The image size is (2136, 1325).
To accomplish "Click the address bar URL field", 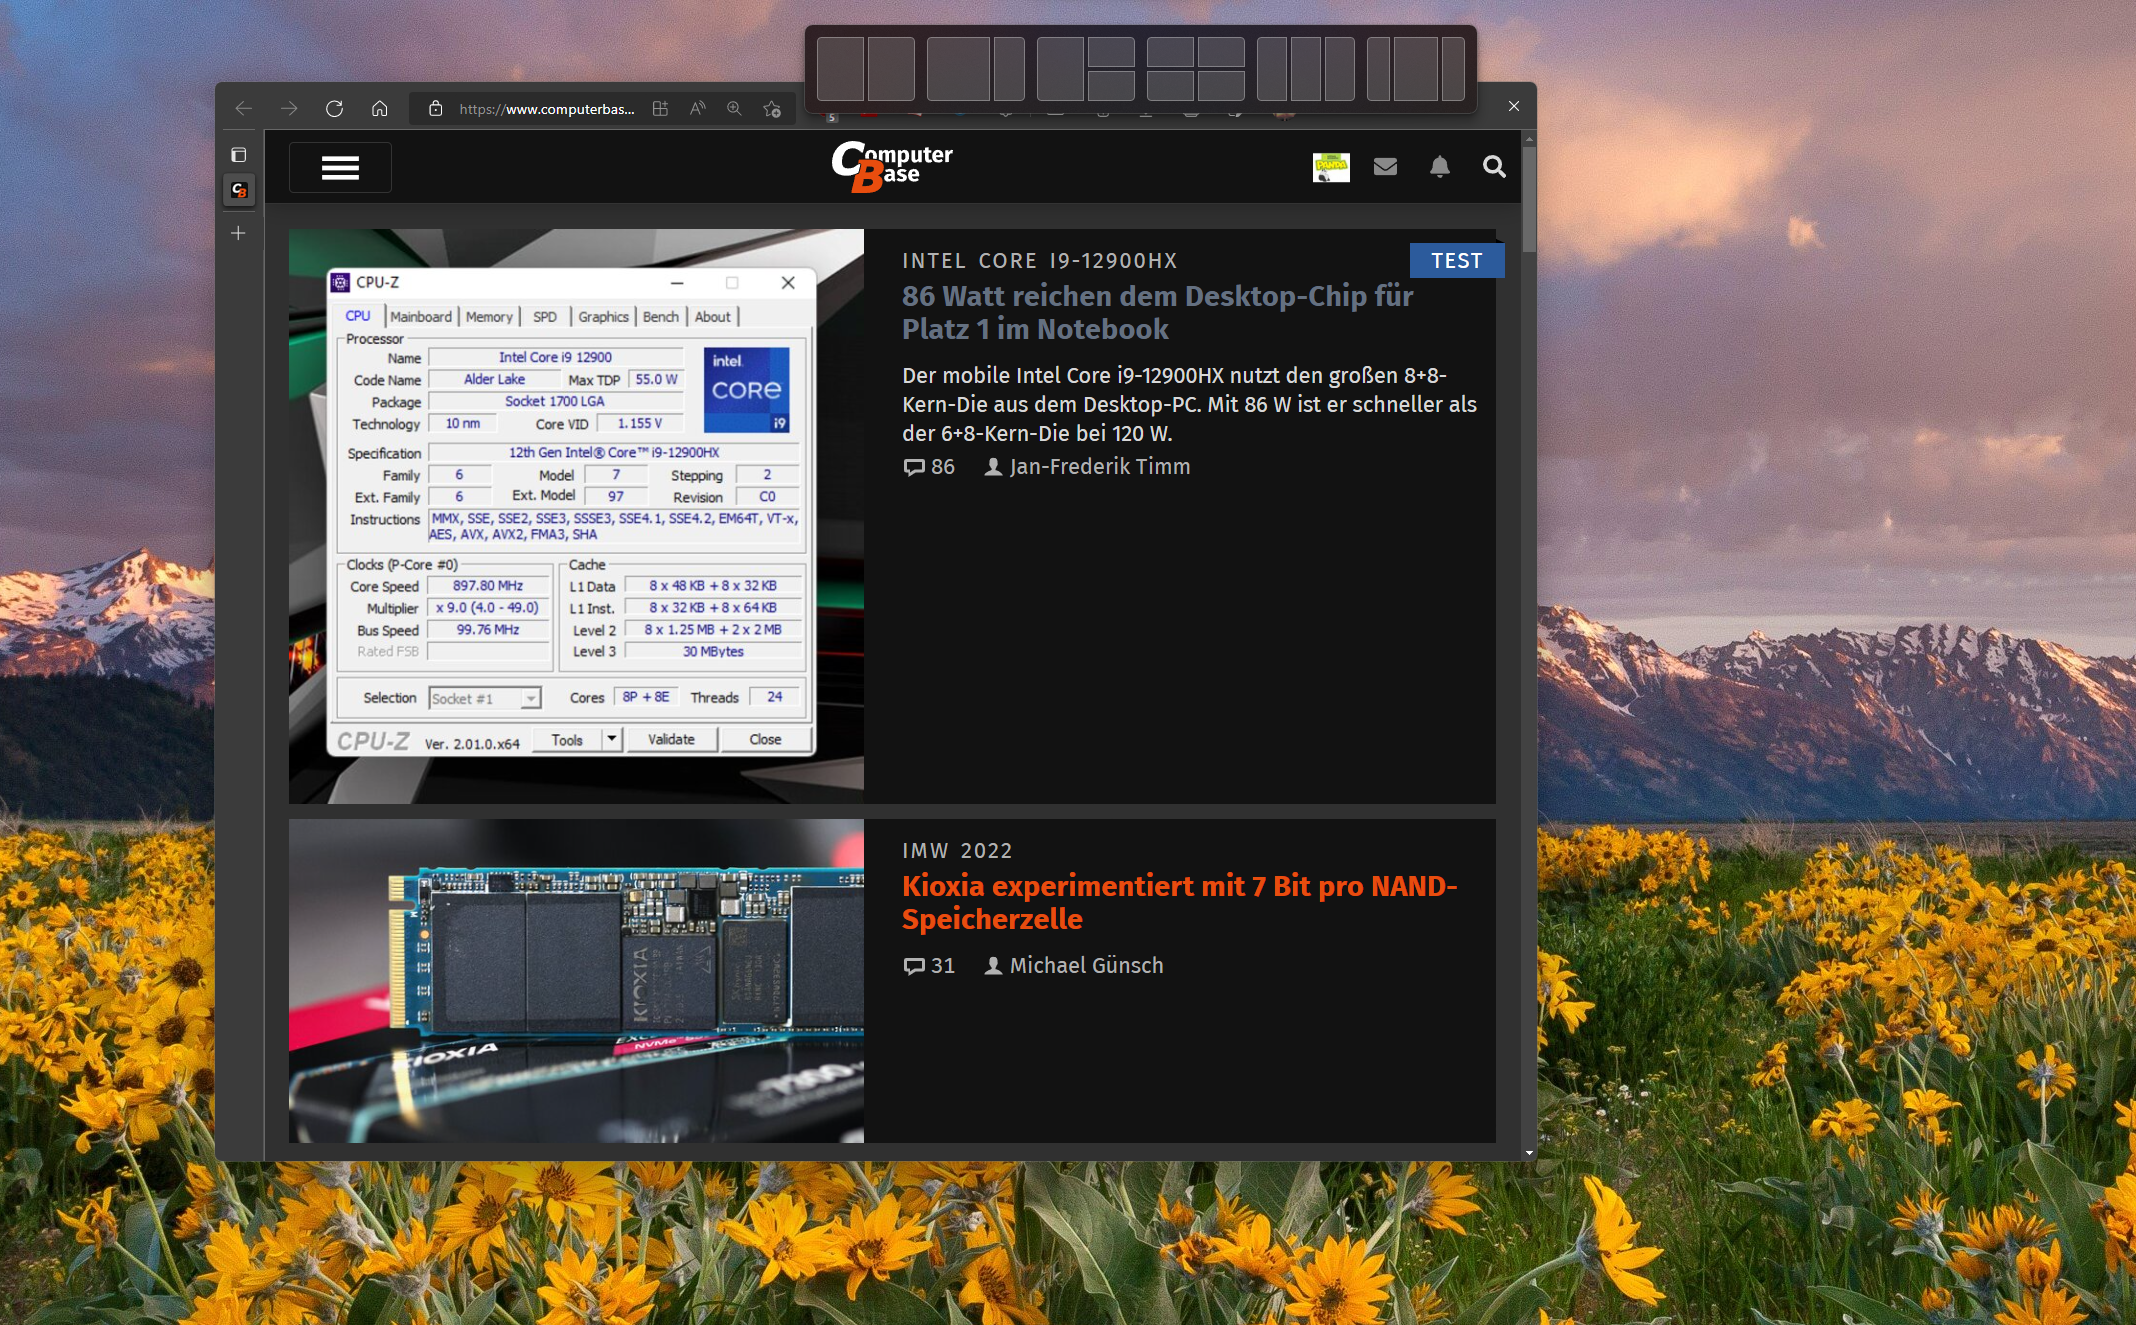I will tap(546, 109).
